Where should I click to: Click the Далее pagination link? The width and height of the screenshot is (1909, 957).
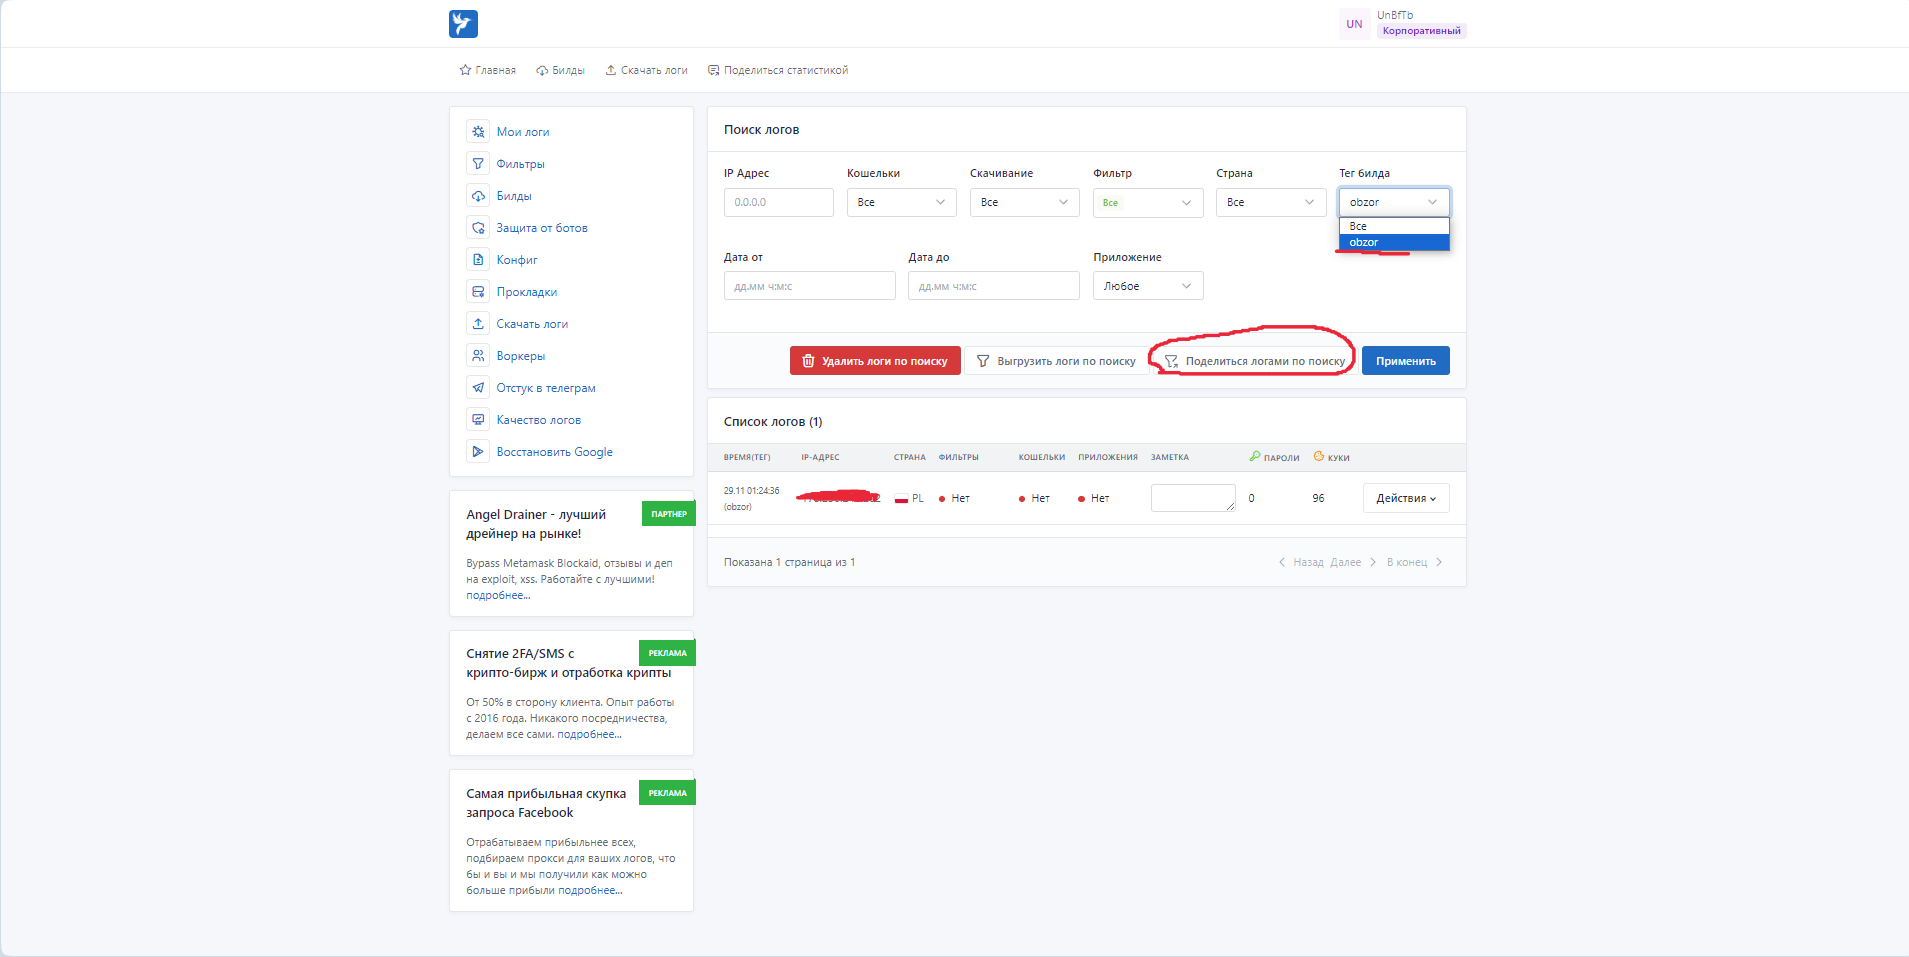(1353, 562)
